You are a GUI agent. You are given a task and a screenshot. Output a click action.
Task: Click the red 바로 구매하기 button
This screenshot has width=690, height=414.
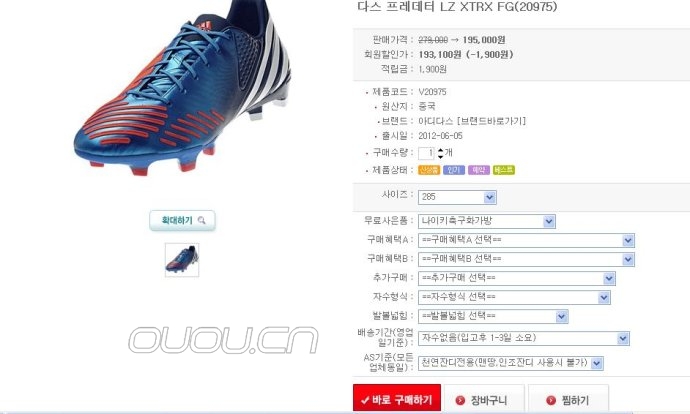point(397,399)
